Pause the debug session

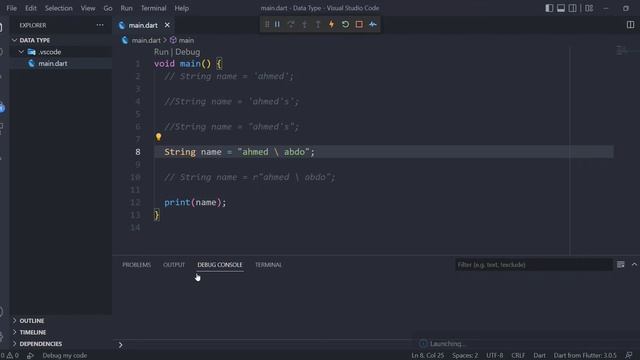tap(278, 24)
